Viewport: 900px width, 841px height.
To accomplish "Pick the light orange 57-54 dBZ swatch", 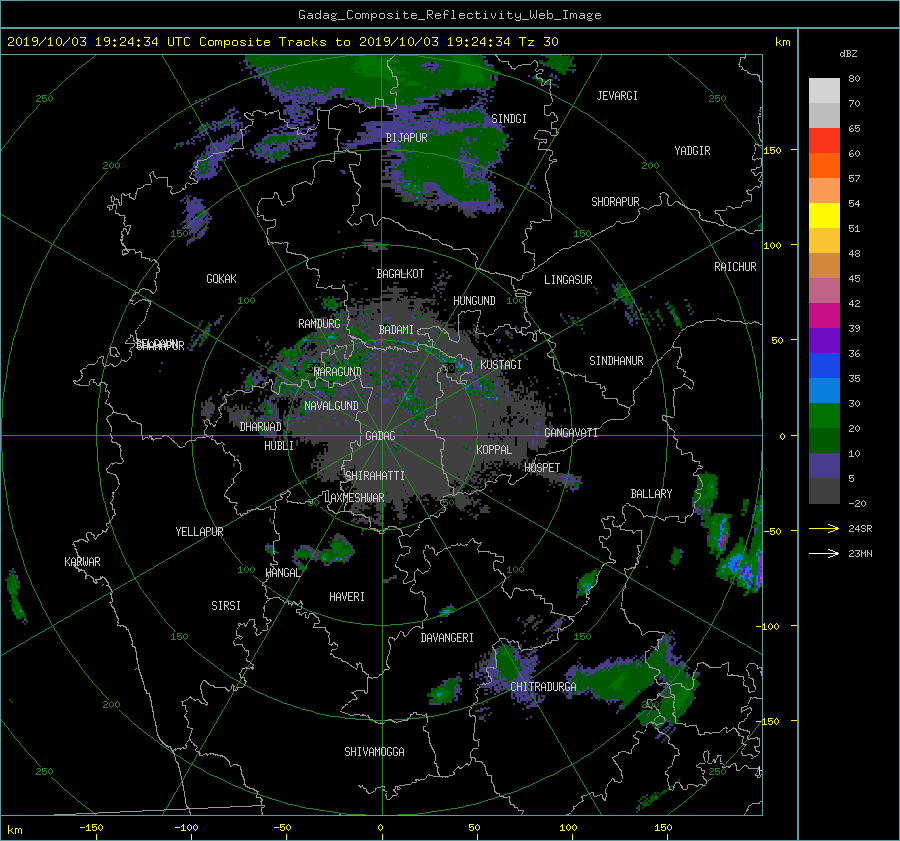I will (x=824, y=190).
